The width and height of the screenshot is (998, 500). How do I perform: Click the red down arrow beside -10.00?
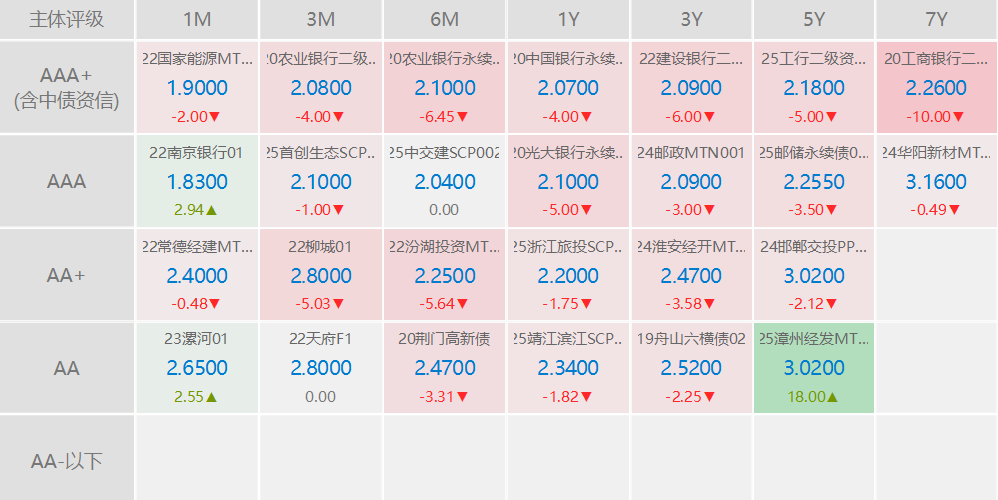(x=957, y=117)
